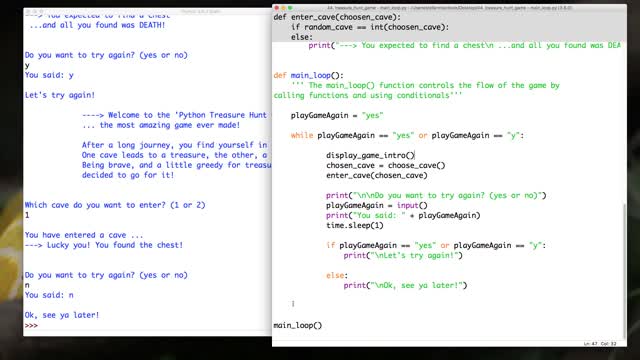This screenshot has height=360, width=640.
Task: Click docstring line 'calling functions and using conditionals'
Action: coord(368,96)
